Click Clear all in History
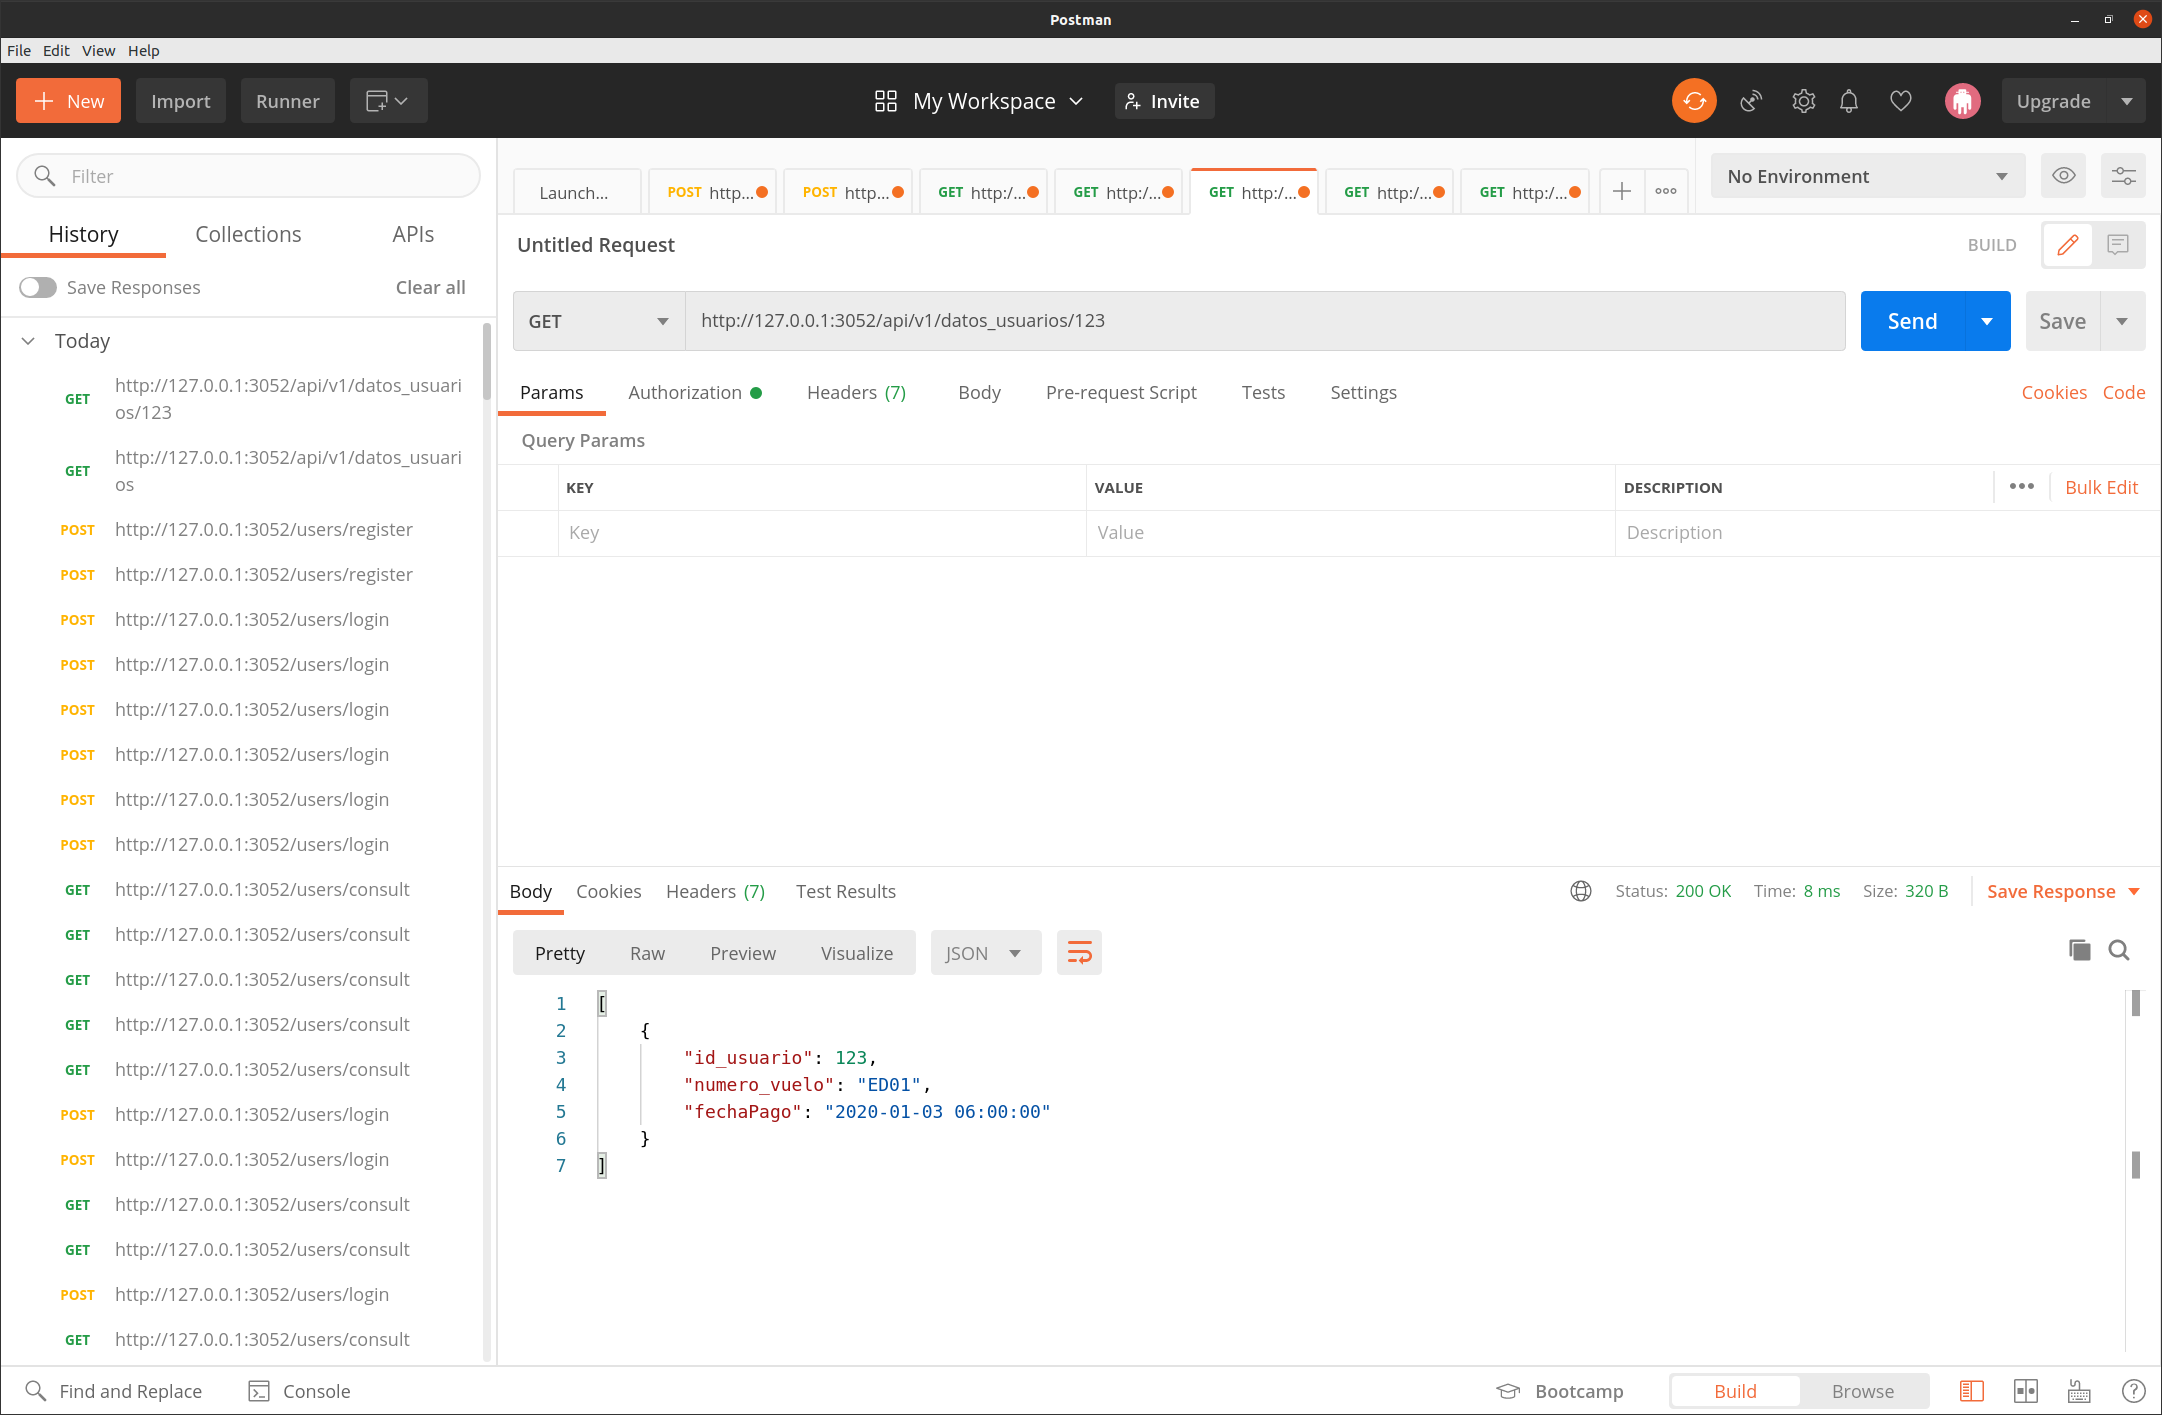Screen dimensions: 2162x1415 (x=430, y=288)
